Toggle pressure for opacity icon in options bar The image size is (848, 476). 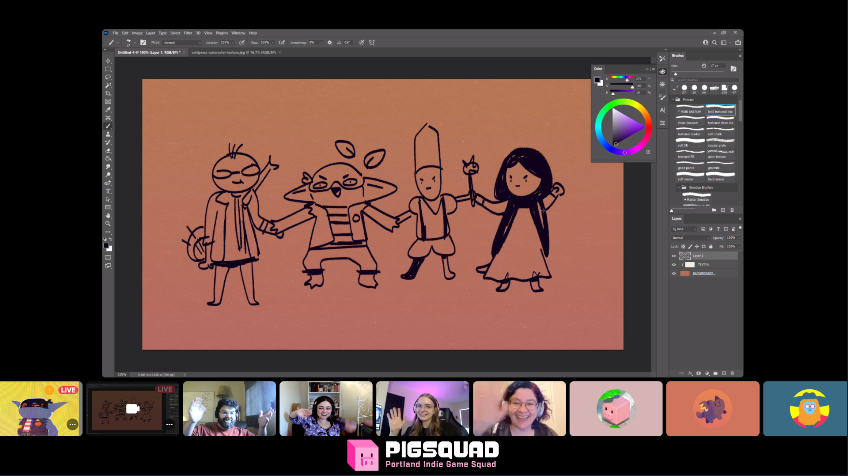[242, 43]
